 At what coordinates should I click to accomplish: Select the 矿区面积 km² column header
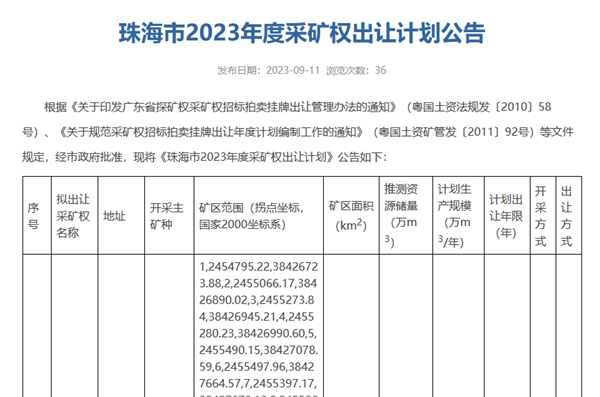[x=351, y=216]
